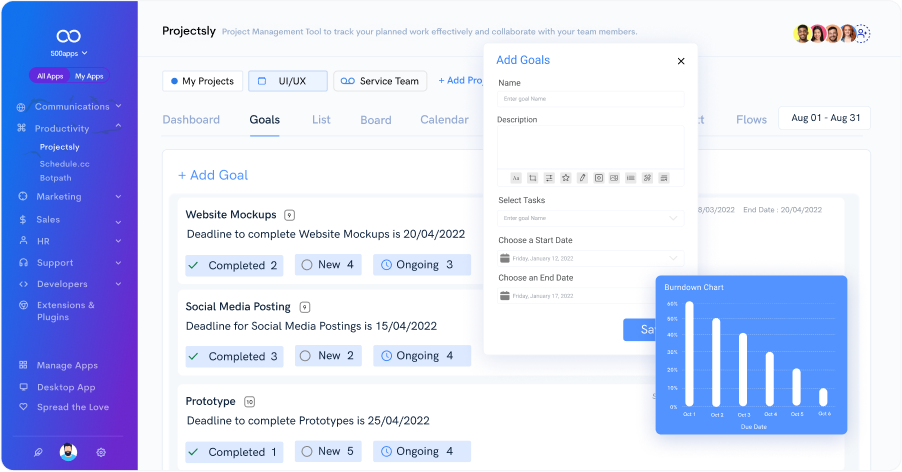Click the add team member icon

pos(862,33)
